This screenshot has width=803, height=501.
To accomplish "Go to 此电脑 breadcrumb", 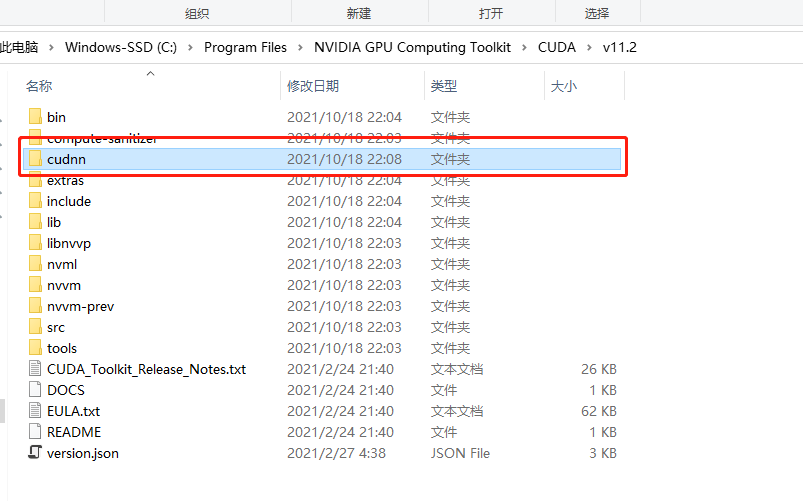I will pos(19,47).
